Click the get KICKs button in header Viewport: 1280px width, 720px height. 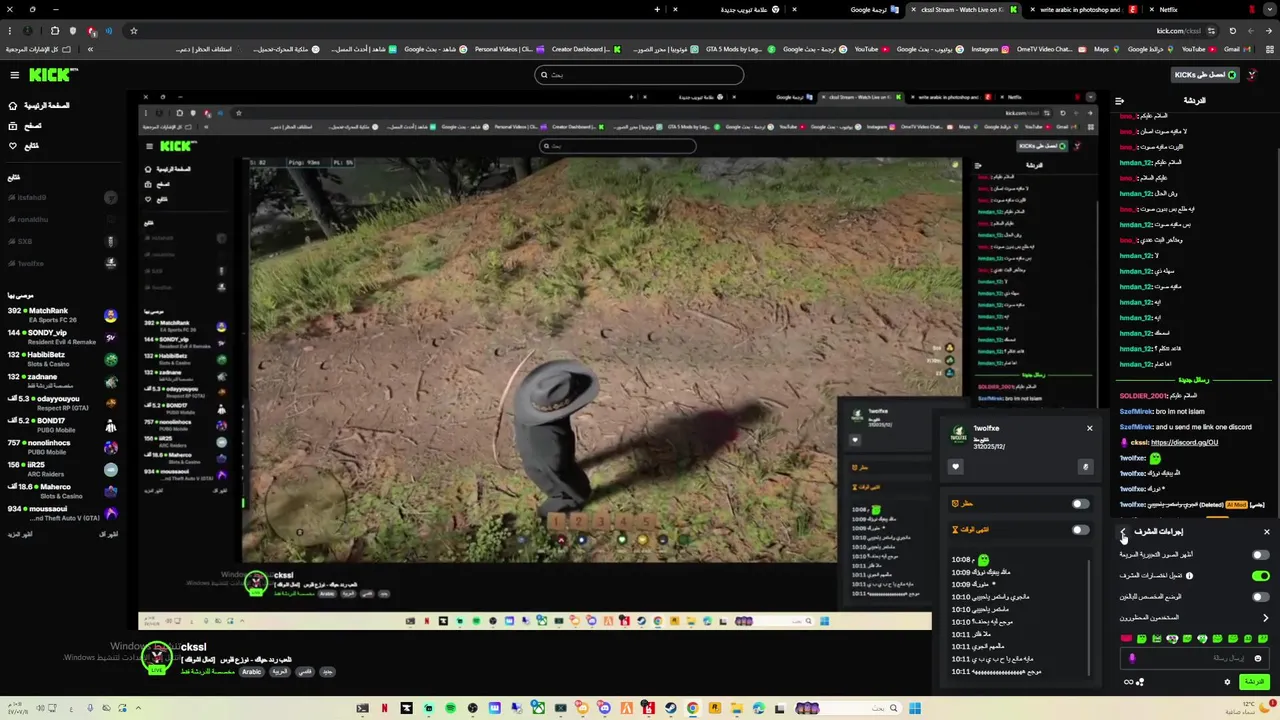tap(1205, 75)
